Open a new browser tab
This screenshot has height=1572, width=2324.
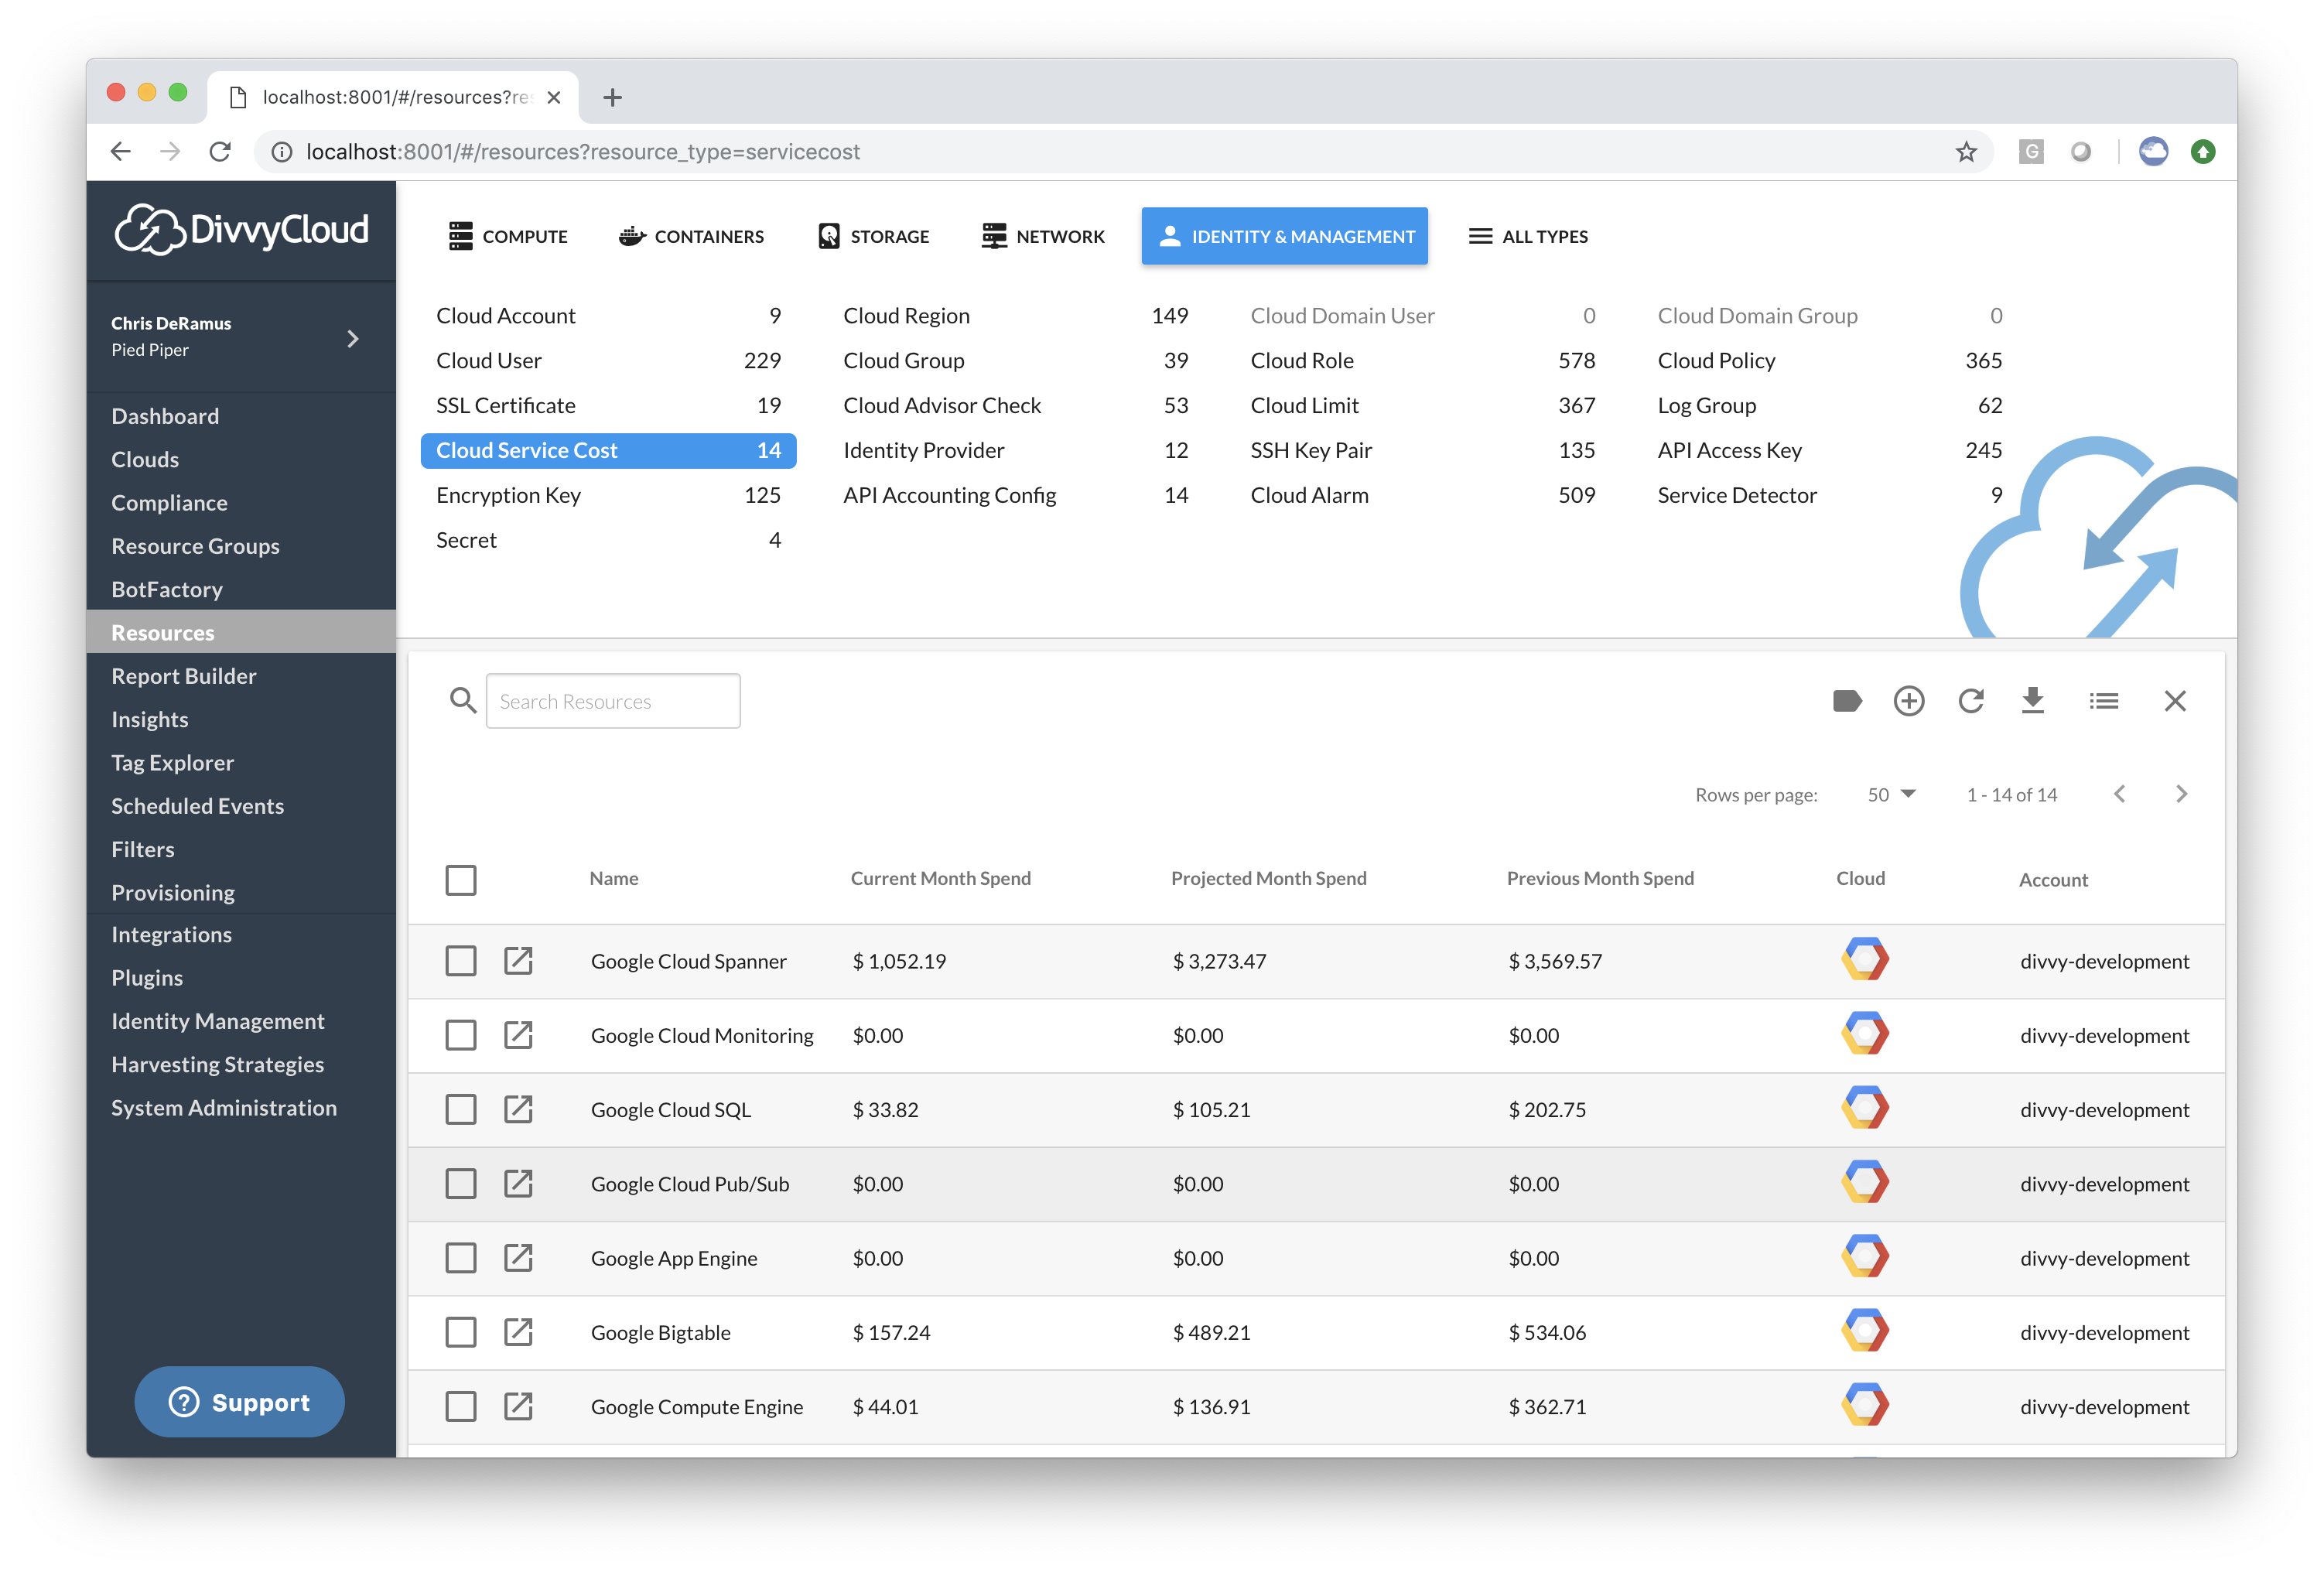[612, 97]
